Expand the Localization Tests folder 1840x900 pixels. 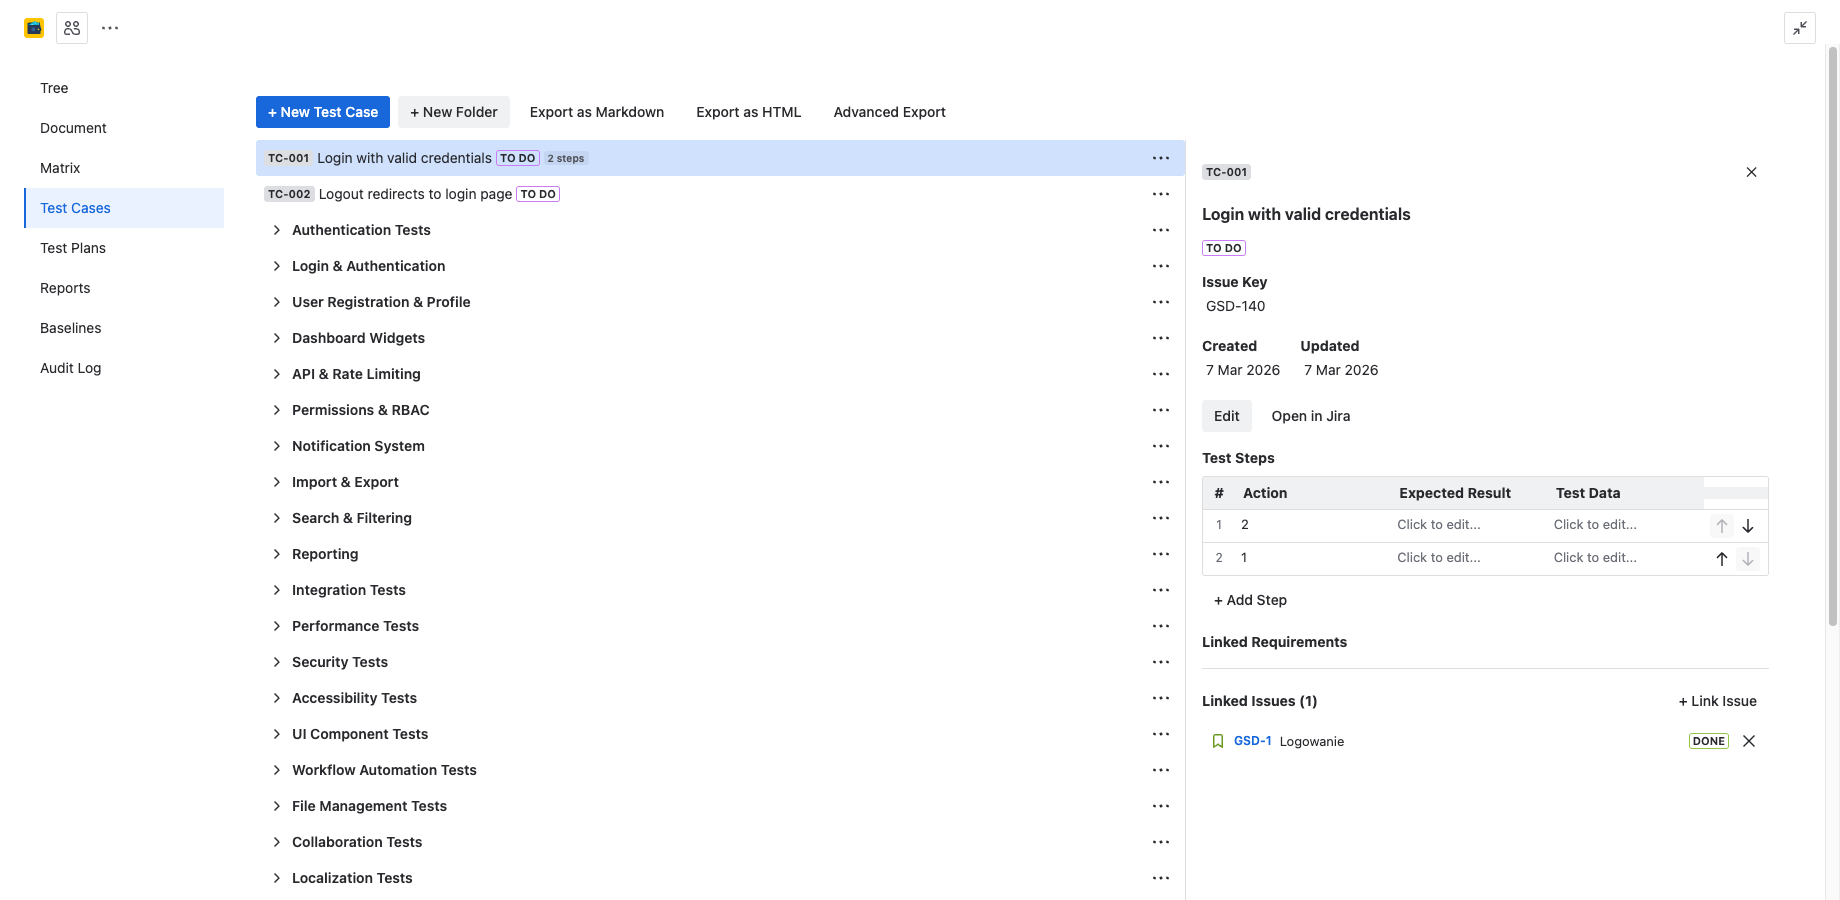[277, 877]
